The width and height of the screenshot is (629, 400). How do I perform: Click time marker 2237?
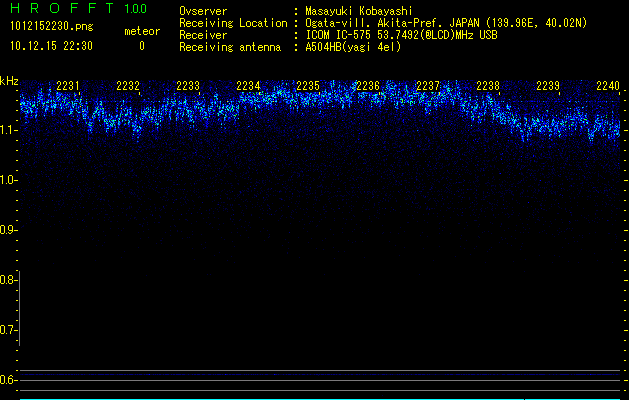tap(428, 86)
